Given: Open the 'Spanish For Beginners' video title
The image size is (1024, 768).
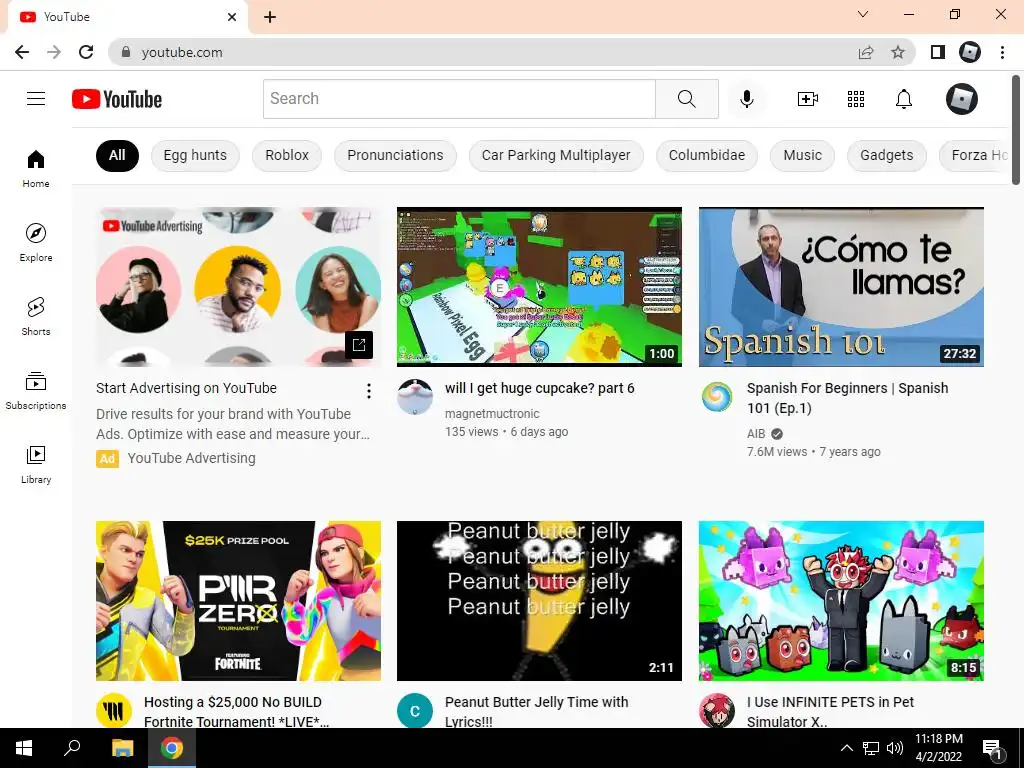Looking at the screenshot, I should pyautogui.click(x=847, y=398).
